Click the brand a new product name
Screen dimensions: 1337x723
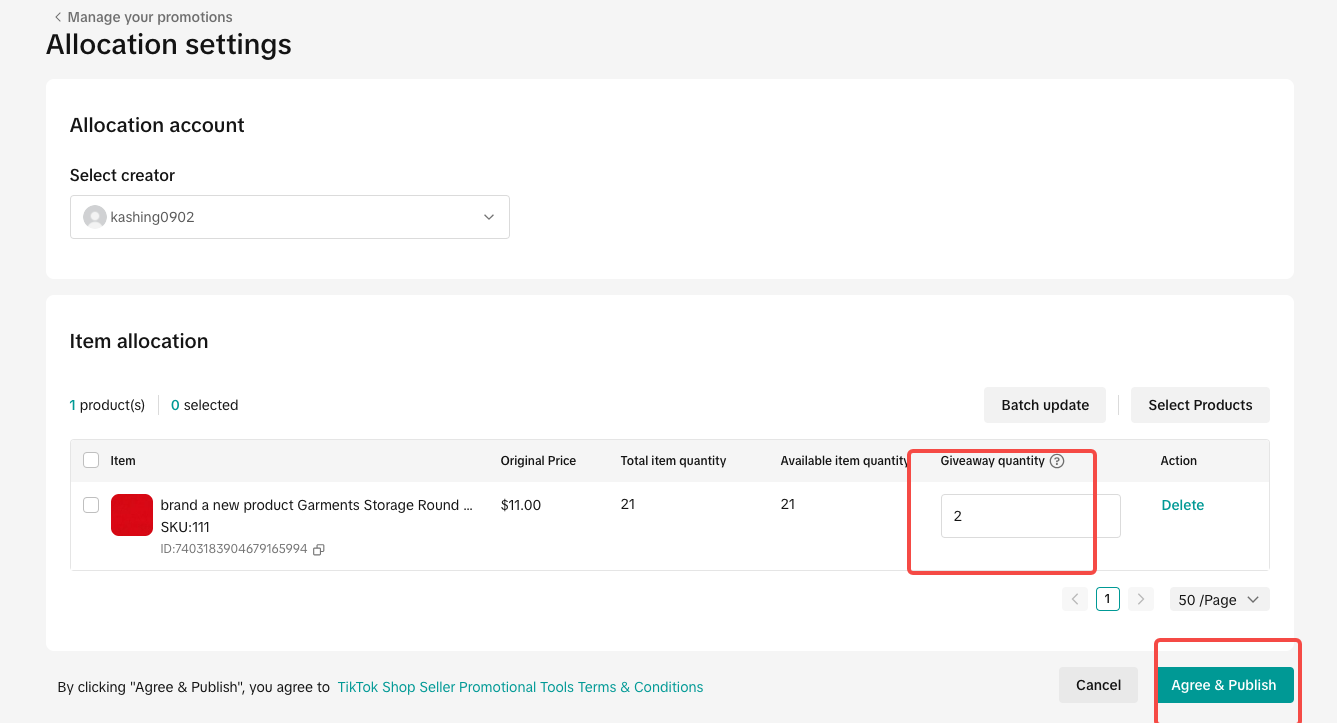(316, 505)
